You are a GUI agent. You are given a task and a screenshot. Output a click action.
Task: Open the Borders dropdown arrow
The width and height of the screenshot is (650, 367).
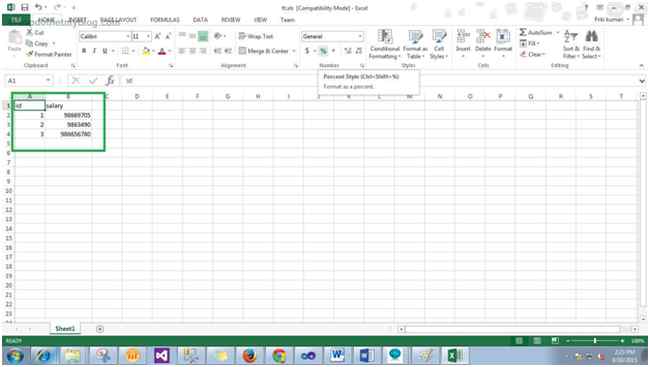coord(133,51)
